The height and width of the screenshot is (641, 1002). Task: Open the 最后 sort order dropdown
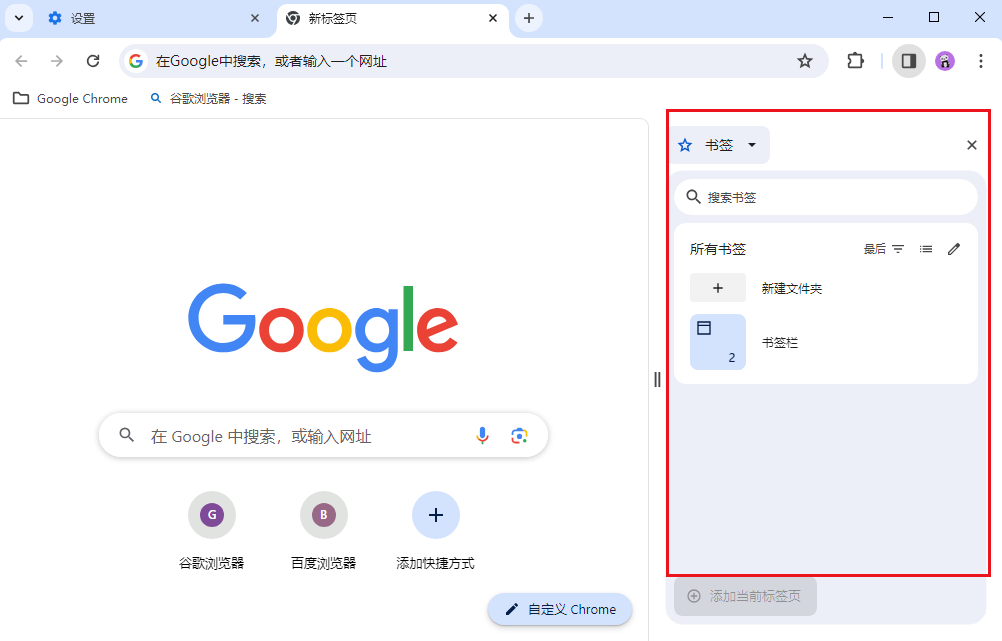[884, 249]
